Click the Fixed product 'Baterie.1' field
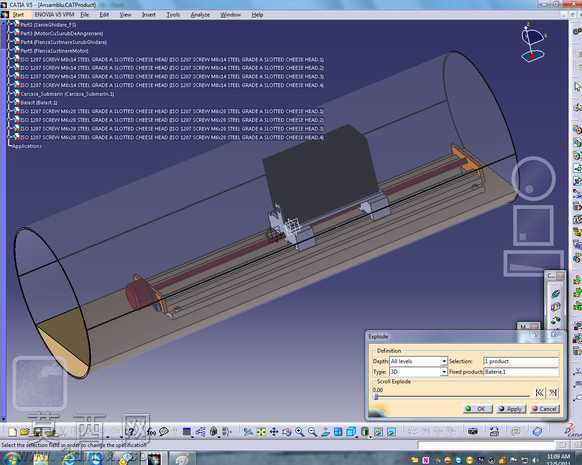Screen dimensions: 582x465 [x=521, y=371]
